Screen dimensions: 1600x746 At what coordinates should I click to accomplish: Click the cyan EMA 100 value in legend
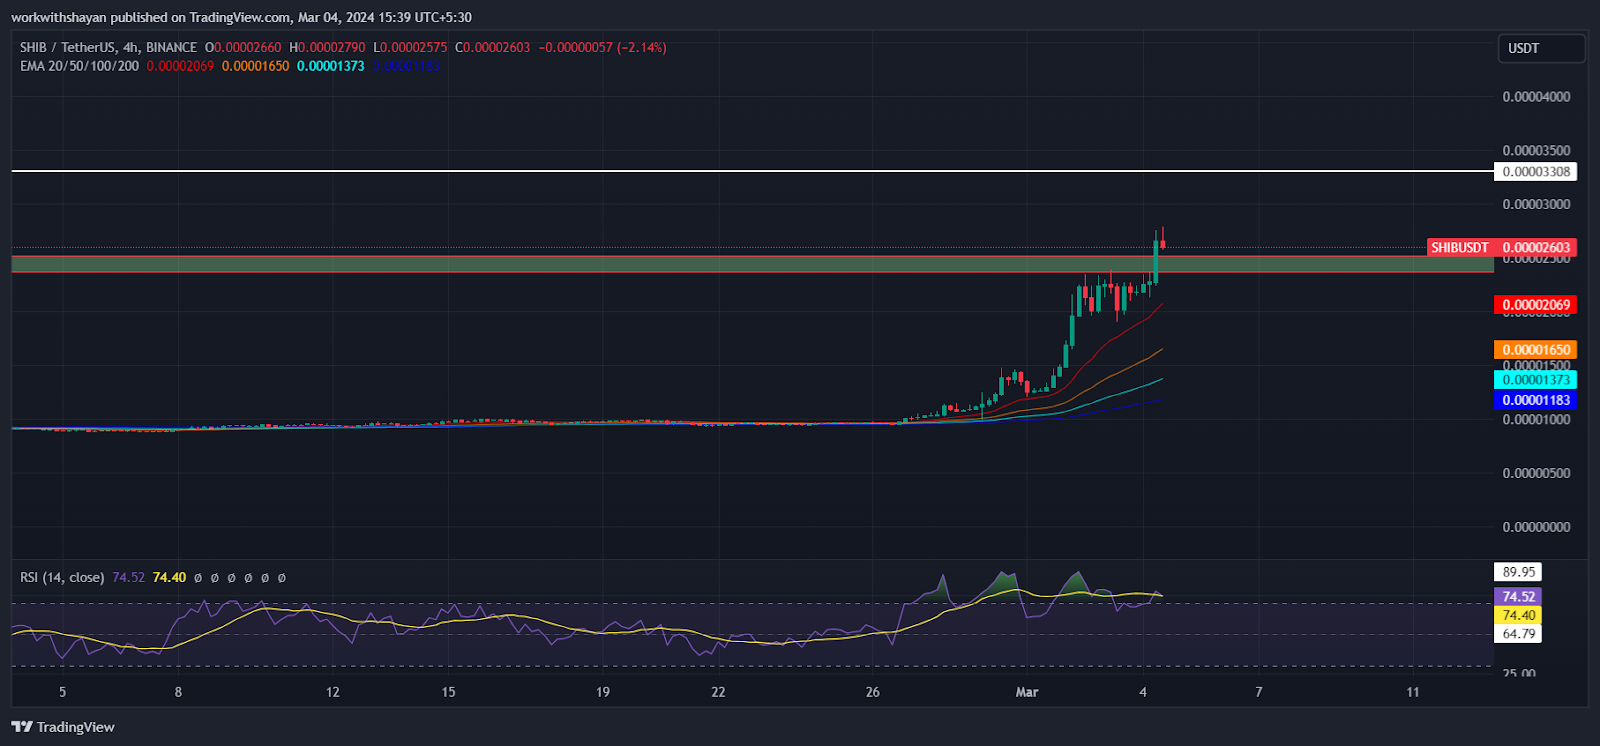[330, 66]
